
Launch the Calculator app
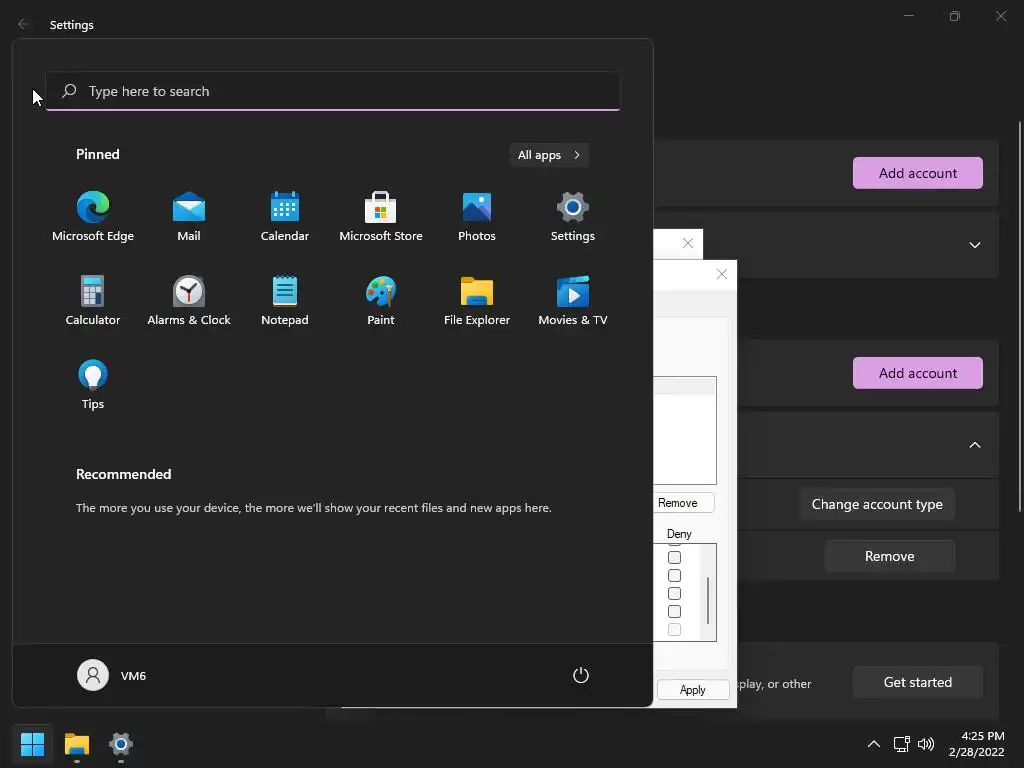pyautogui.click(x=93, y=300)
